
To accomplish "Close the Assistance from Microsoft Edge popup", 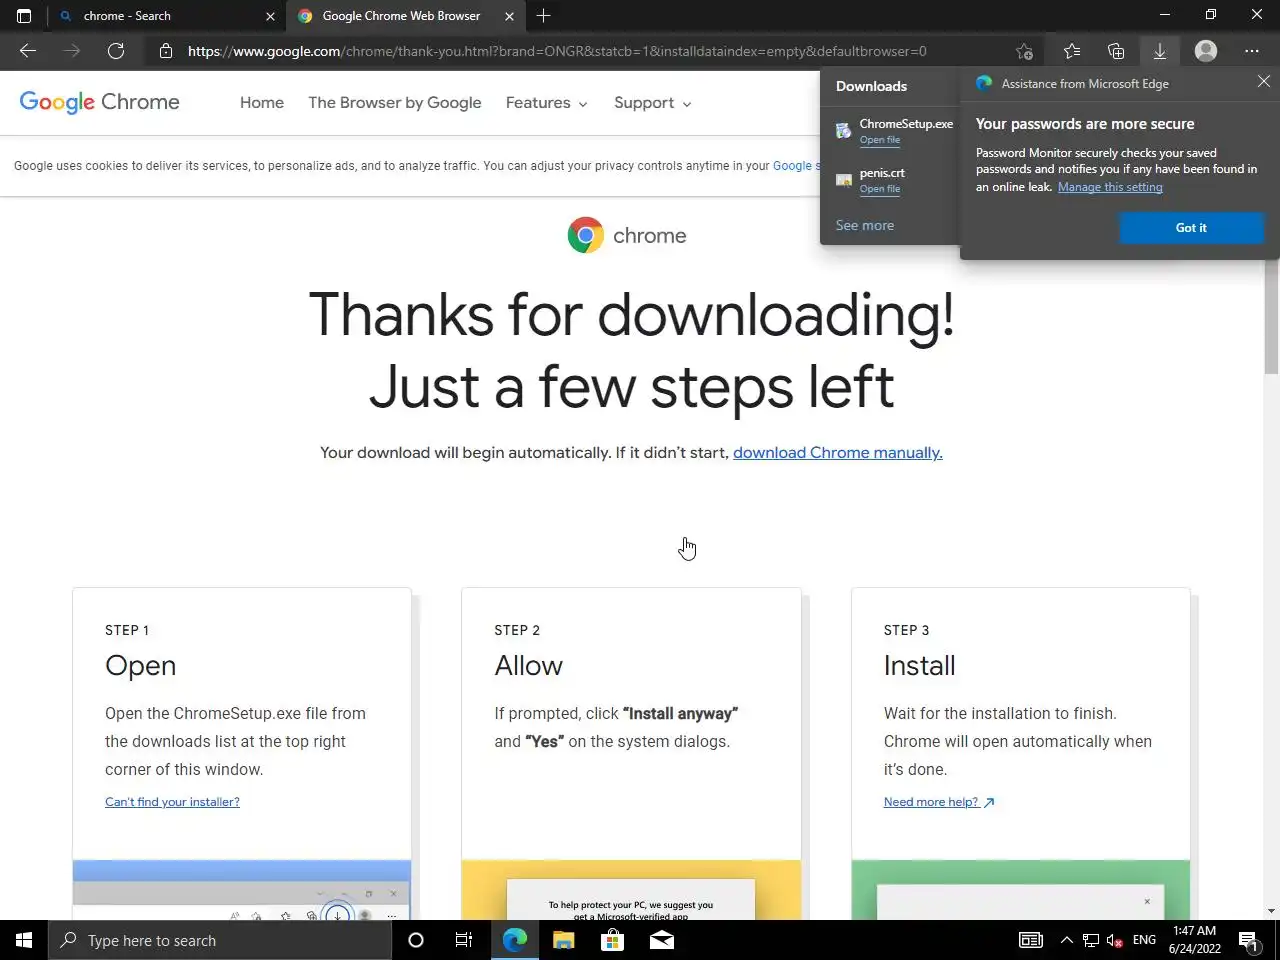I will pos(1264,82).
